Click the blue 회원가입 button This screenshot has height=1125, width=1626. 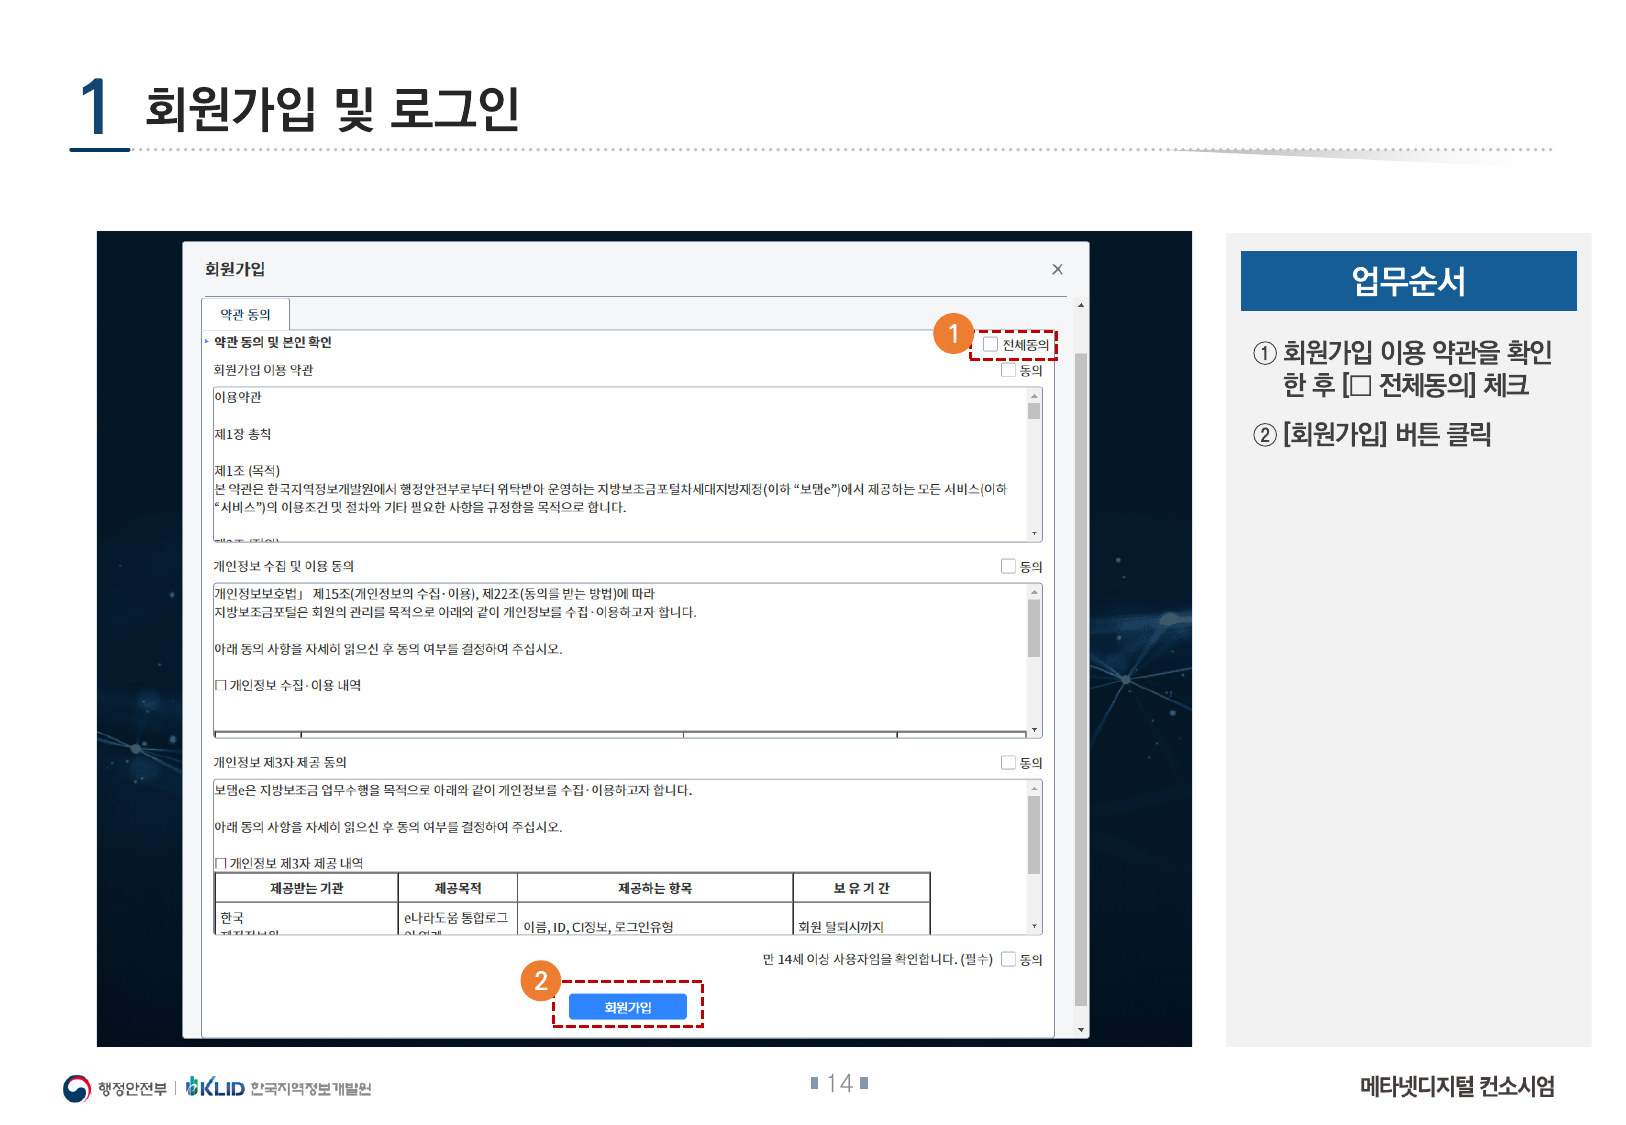click(627, 1007)
